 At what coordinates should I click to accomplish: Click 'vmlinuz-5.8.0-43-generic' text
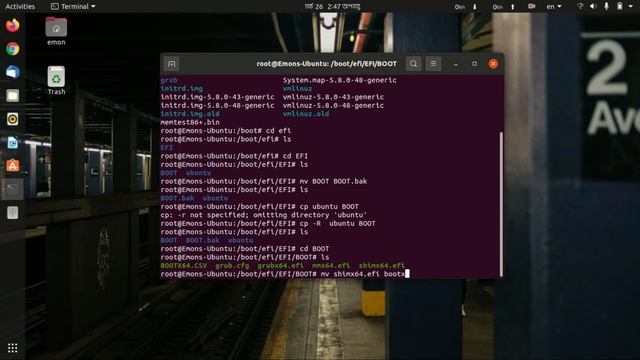click(x=333, y=97)
